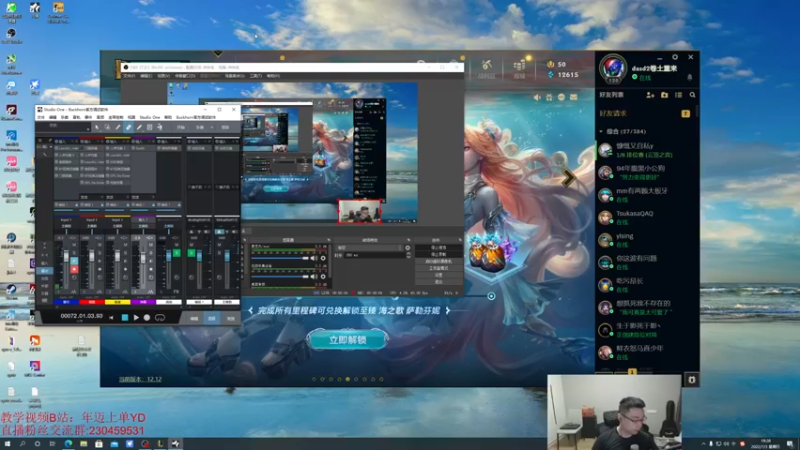The height and width of the screenshot is (450, 800).
Task: Select the paint tool in Studio One toolbar
Action: pyautogui.click(x=139, y=127)
